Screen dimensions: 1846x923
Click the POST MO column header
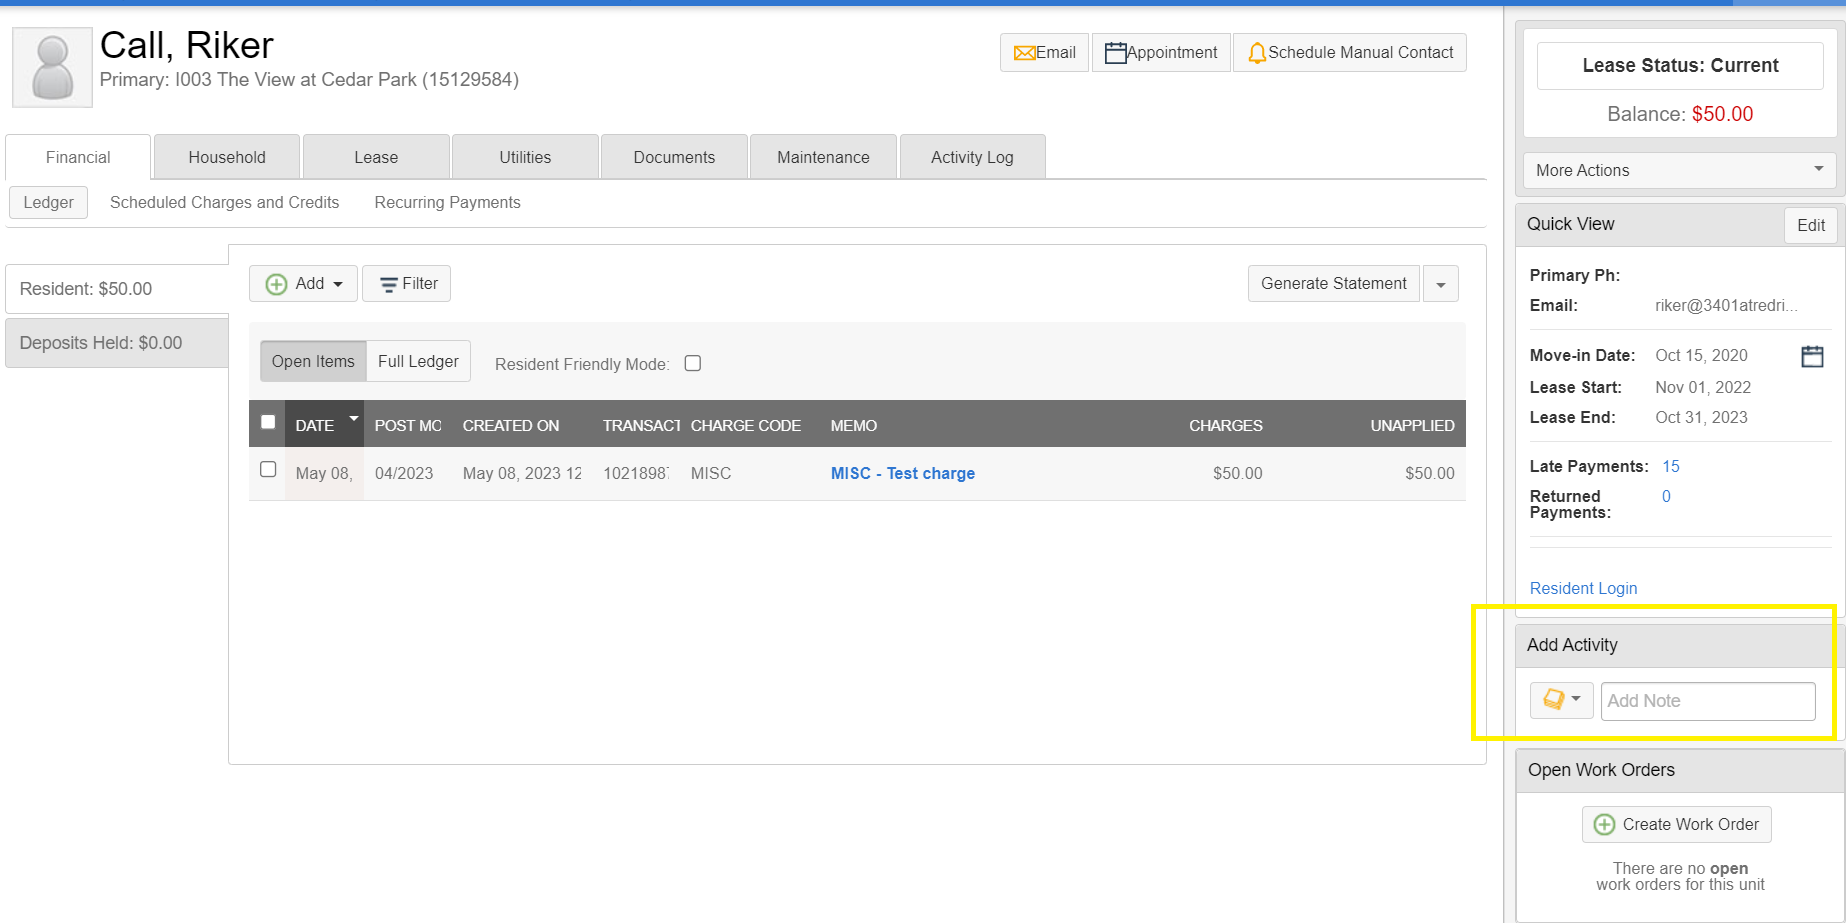[x=408, y=426]
